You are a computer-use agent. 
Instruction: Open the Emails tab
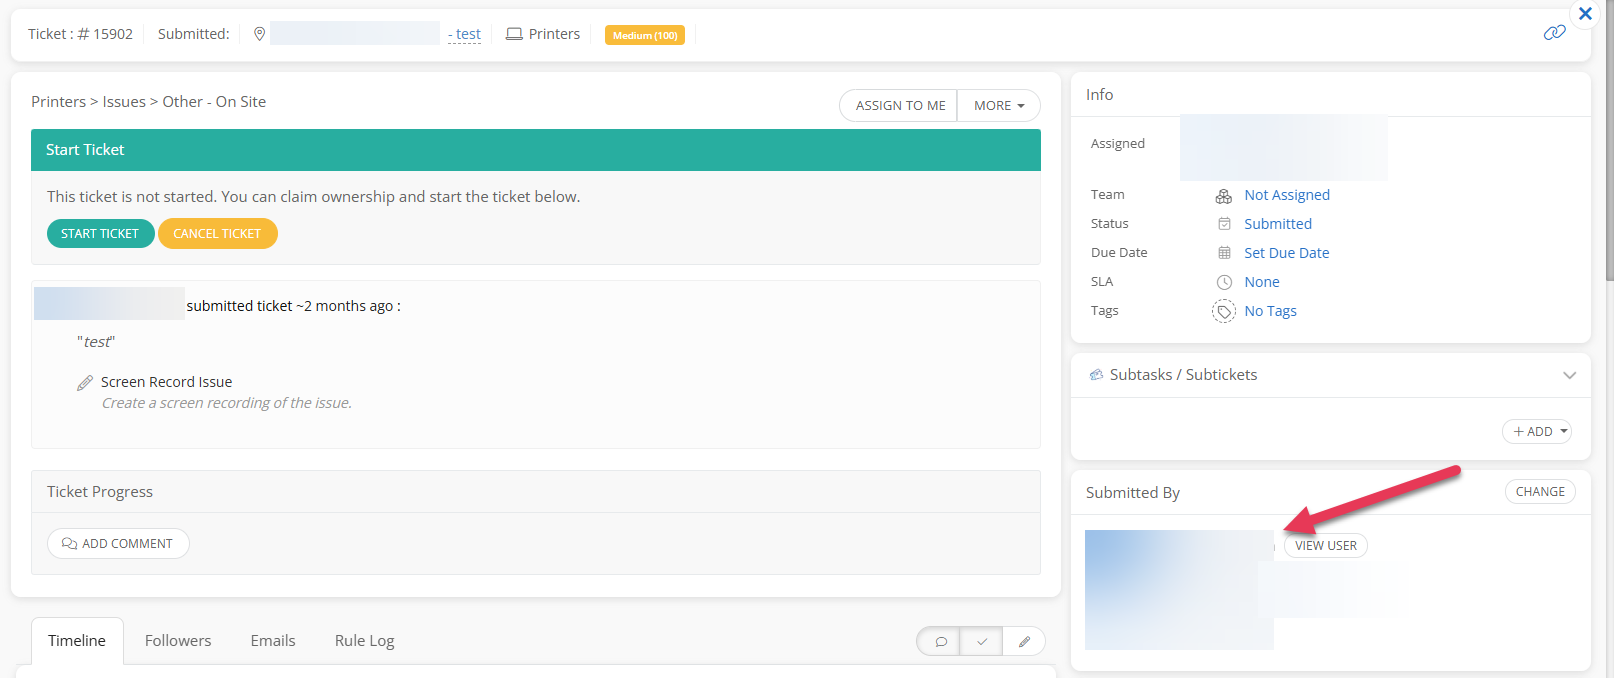[273, 641]
